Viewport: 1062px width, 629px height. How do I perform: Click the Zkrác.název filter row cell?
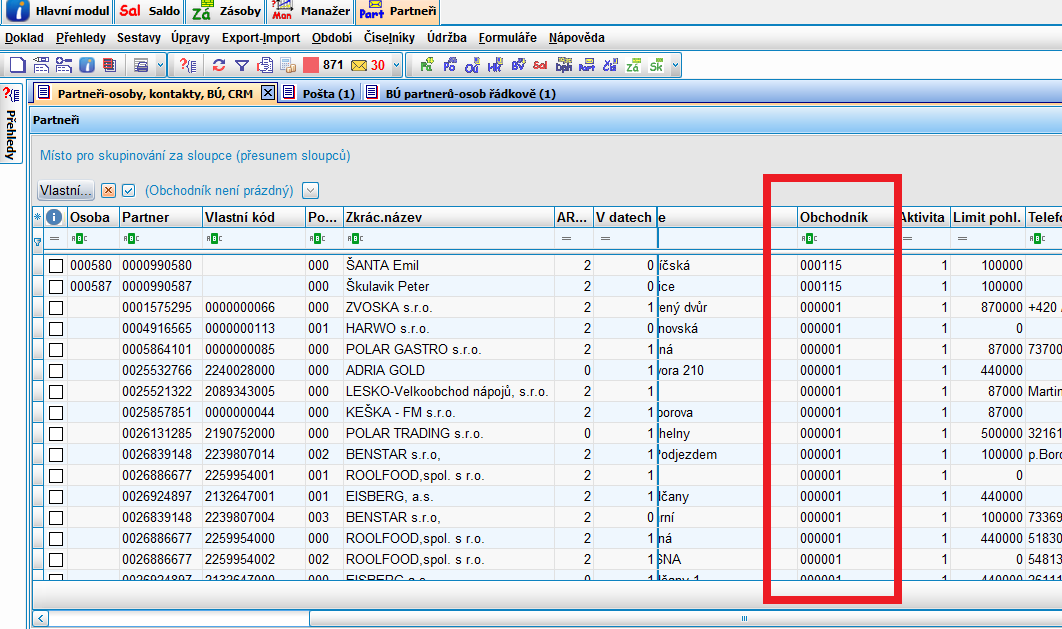450,239
